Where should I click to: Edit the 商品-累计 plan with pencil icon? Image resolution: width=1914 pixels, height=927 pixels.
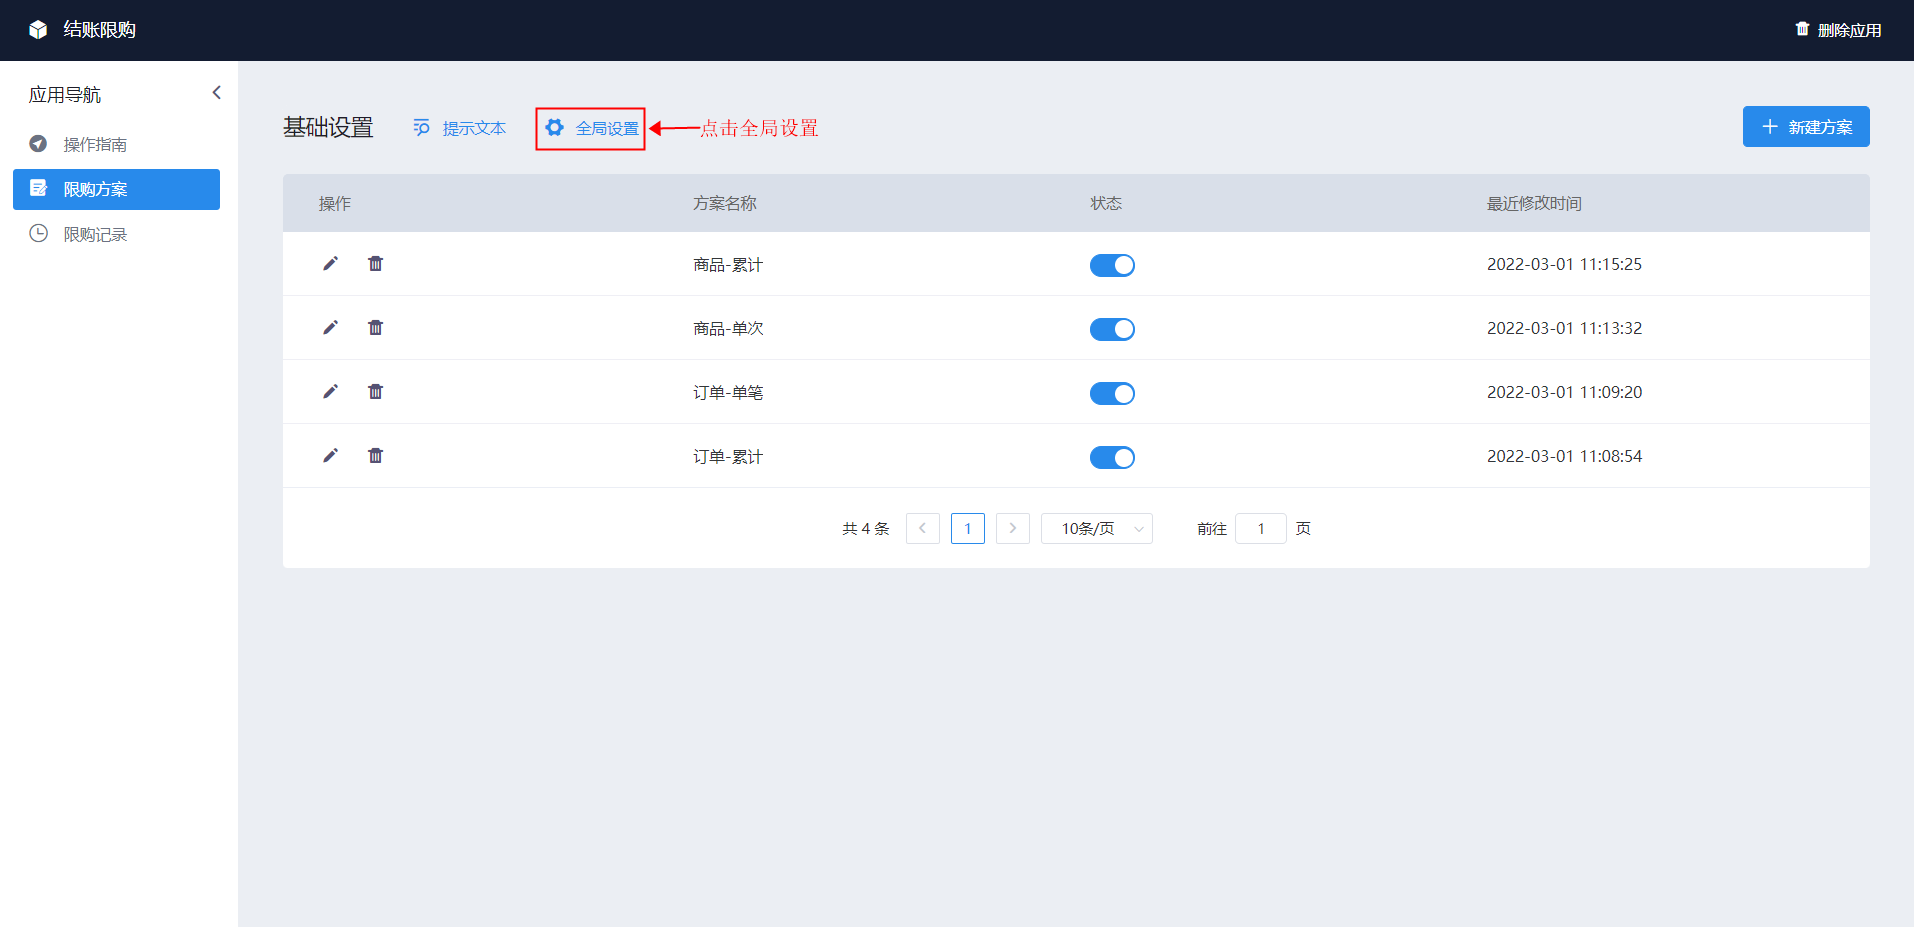[331, 264]
